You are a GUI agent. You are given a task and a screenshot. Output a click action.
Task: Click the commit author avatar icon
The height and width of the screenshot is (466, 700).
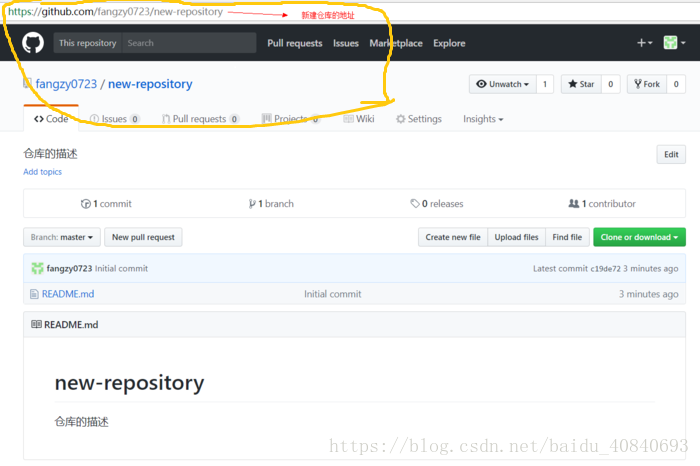(x=37, y=268)
